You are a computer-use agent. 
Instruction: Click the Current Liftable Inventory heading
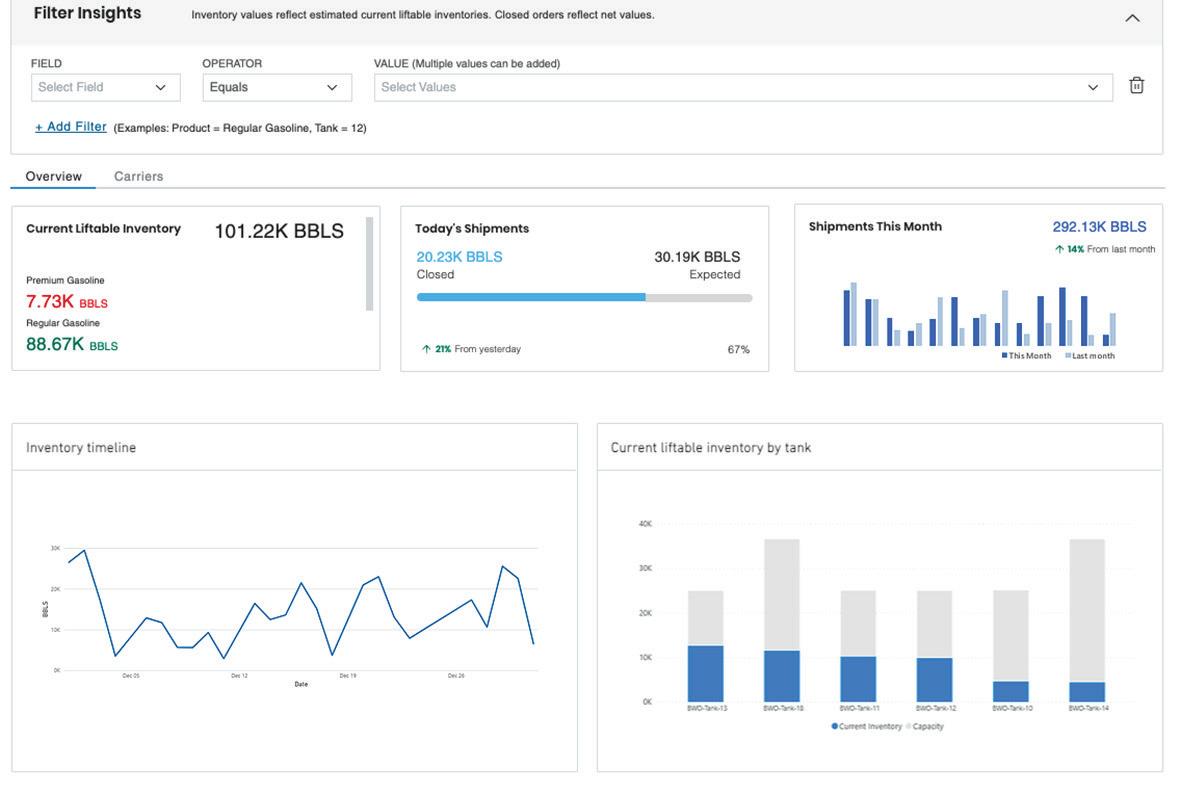click(x=103, y=228)
